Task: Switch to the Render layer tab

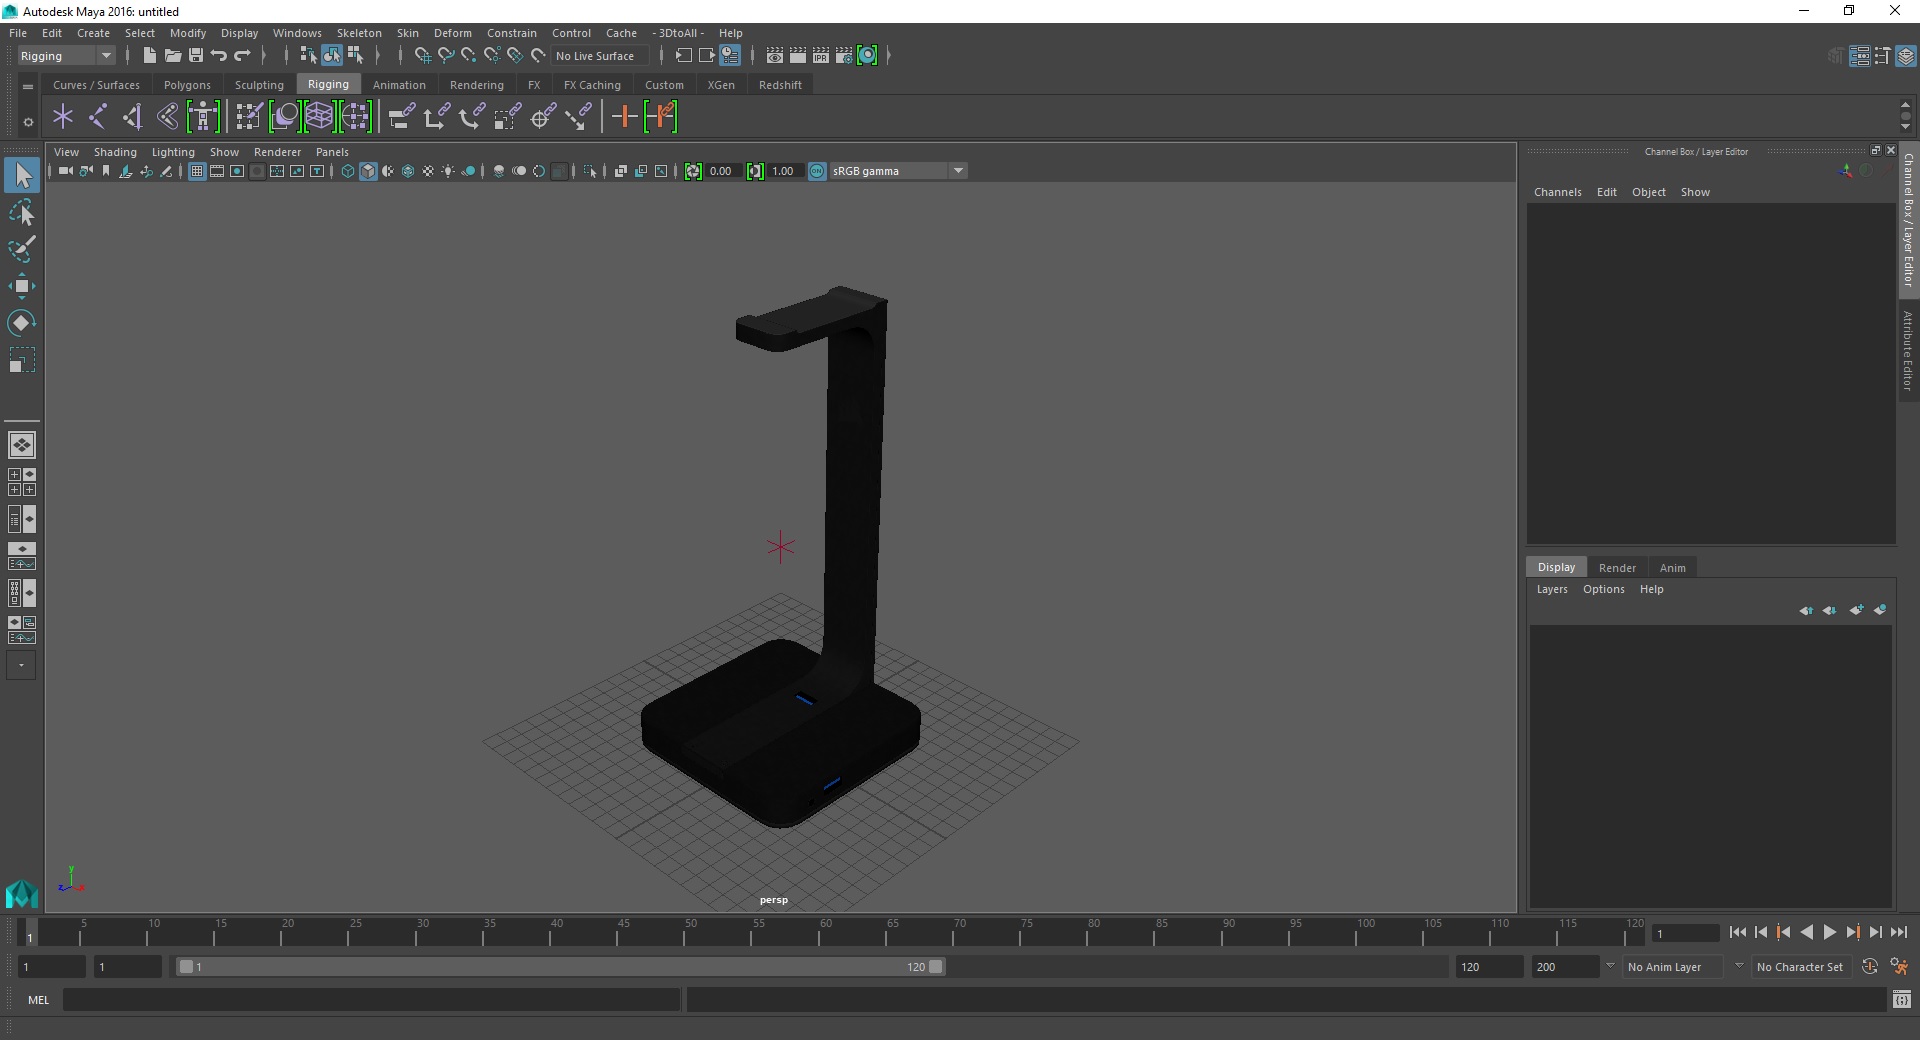Action: (x=1617, y=568)
